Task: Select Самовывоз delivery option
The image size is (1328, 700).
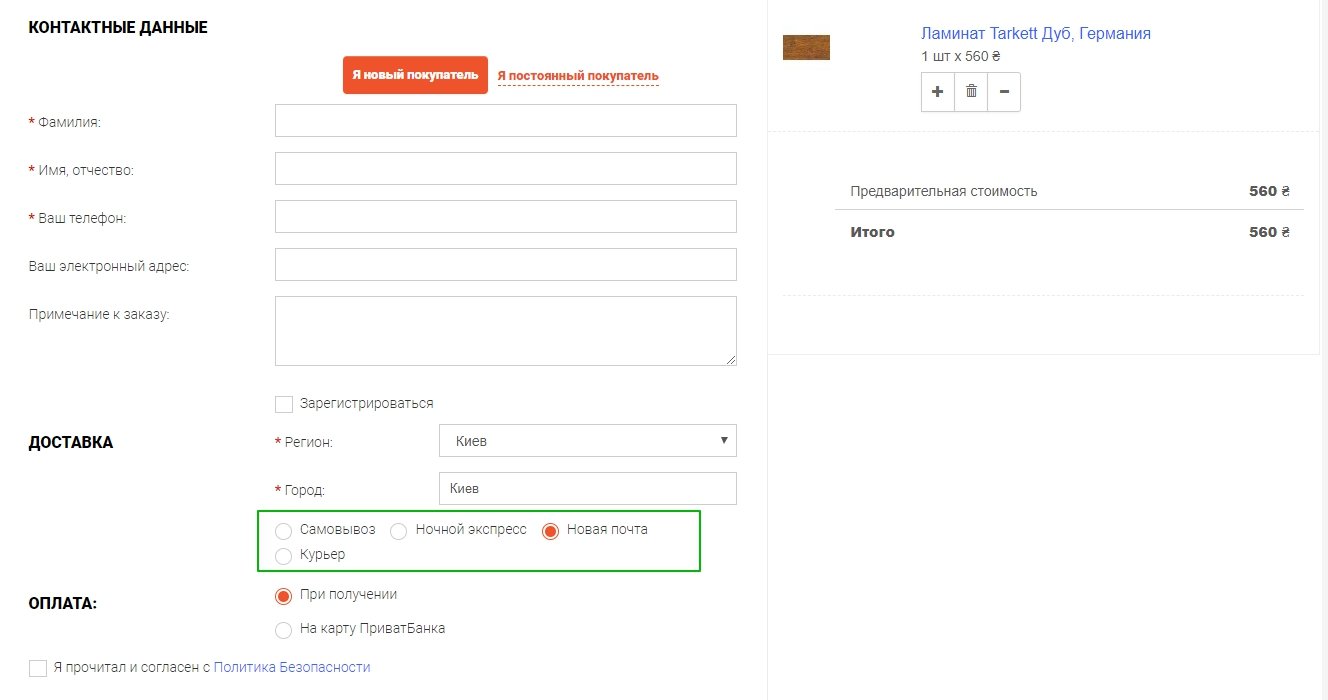Action: (284, 530)
